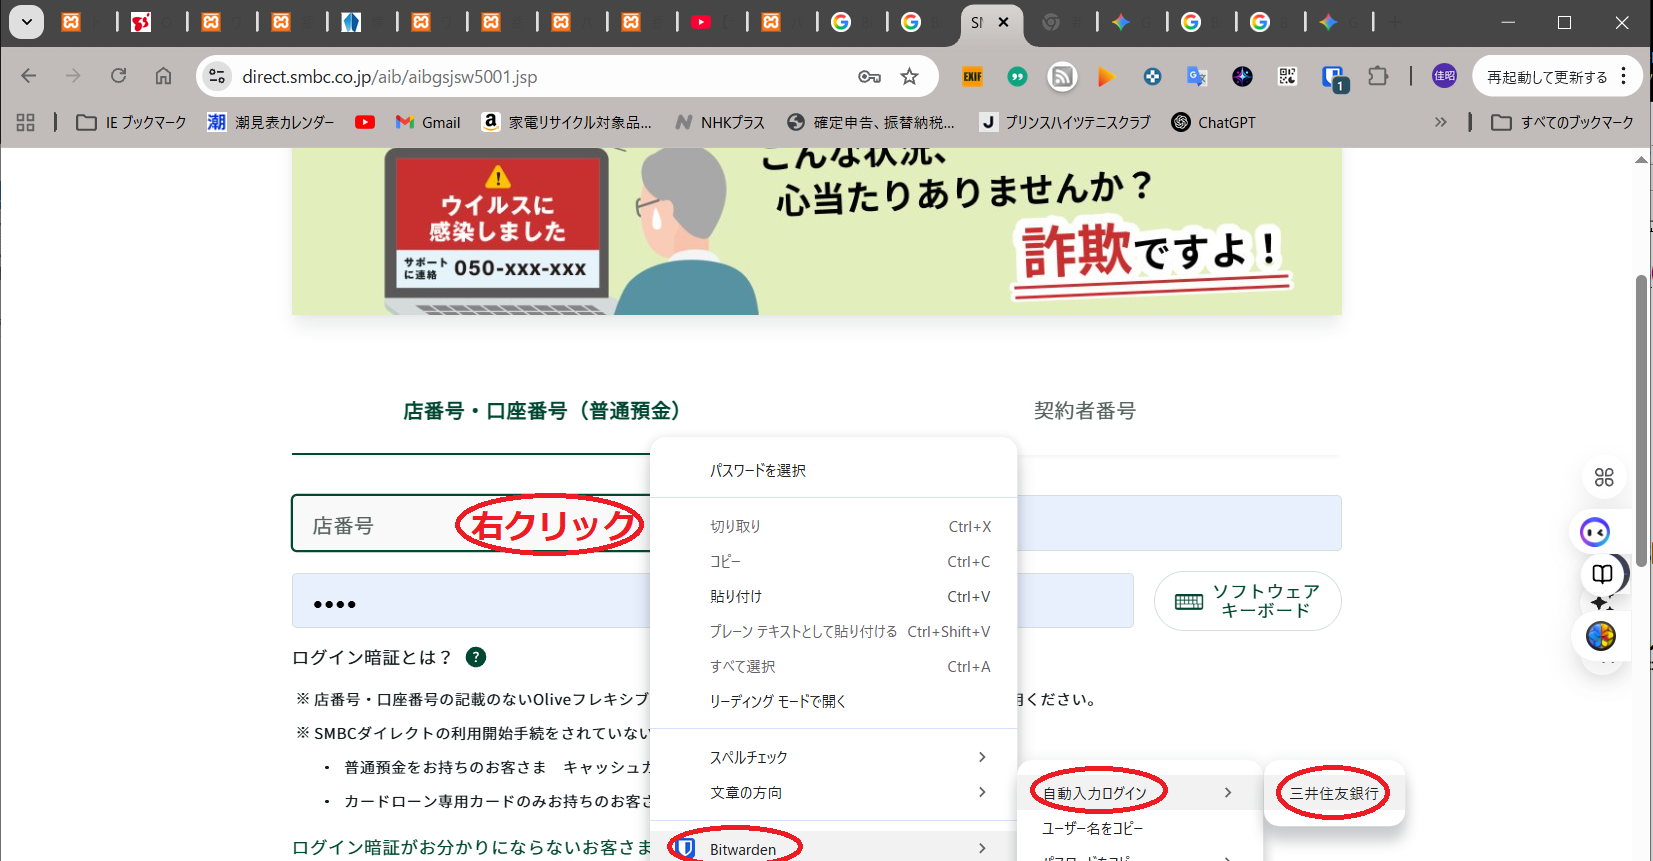Open the QR code extension
Image resolution: width=1653 pixels, height=861 pixels.
(1287, 77)
